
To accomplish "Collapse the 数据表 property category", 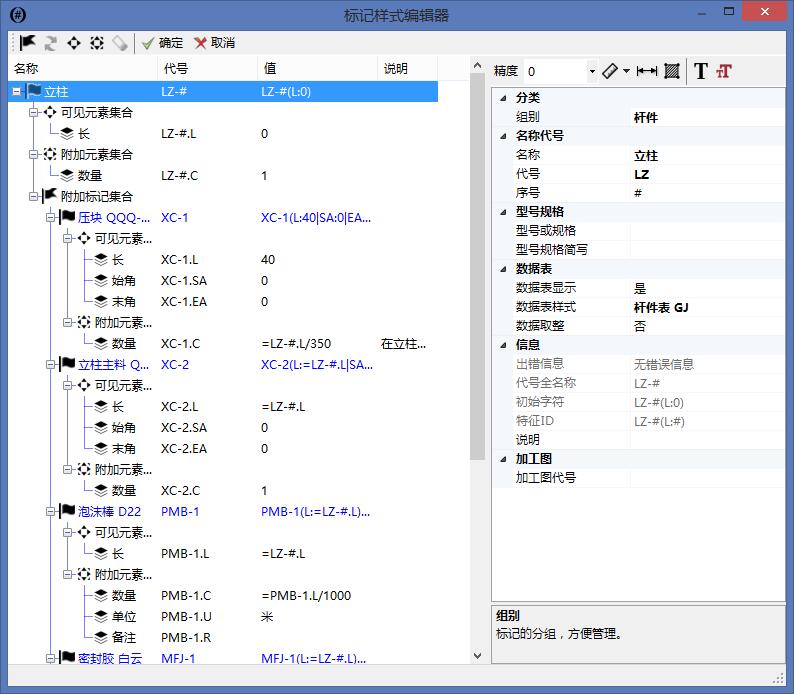I will tap(503, 269).
